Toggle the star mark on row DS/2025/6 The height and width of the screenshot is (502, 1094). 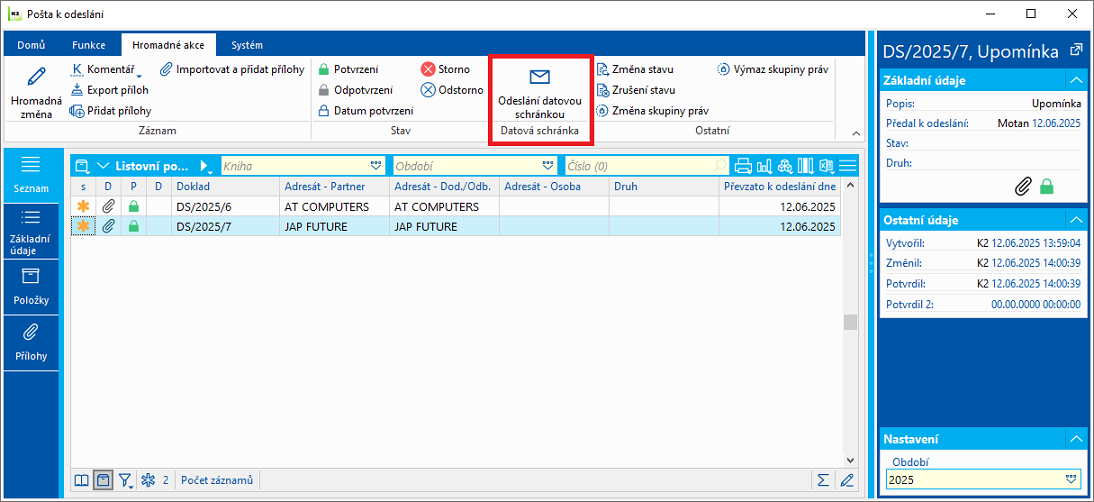pos(83,206)
